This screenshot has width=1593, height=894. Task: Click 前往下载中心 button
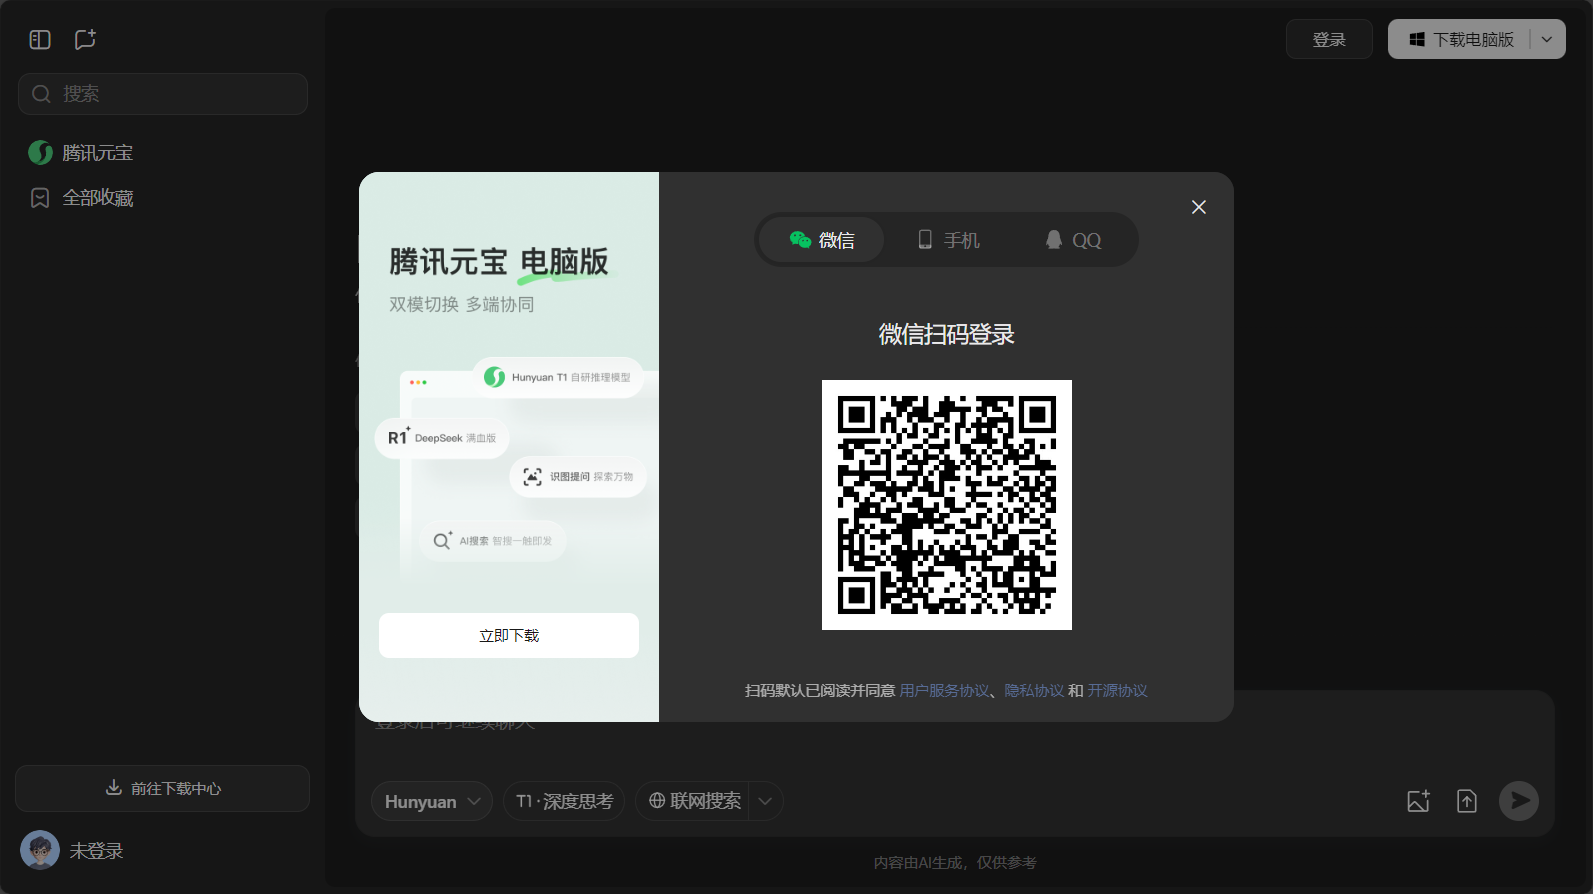163,788
